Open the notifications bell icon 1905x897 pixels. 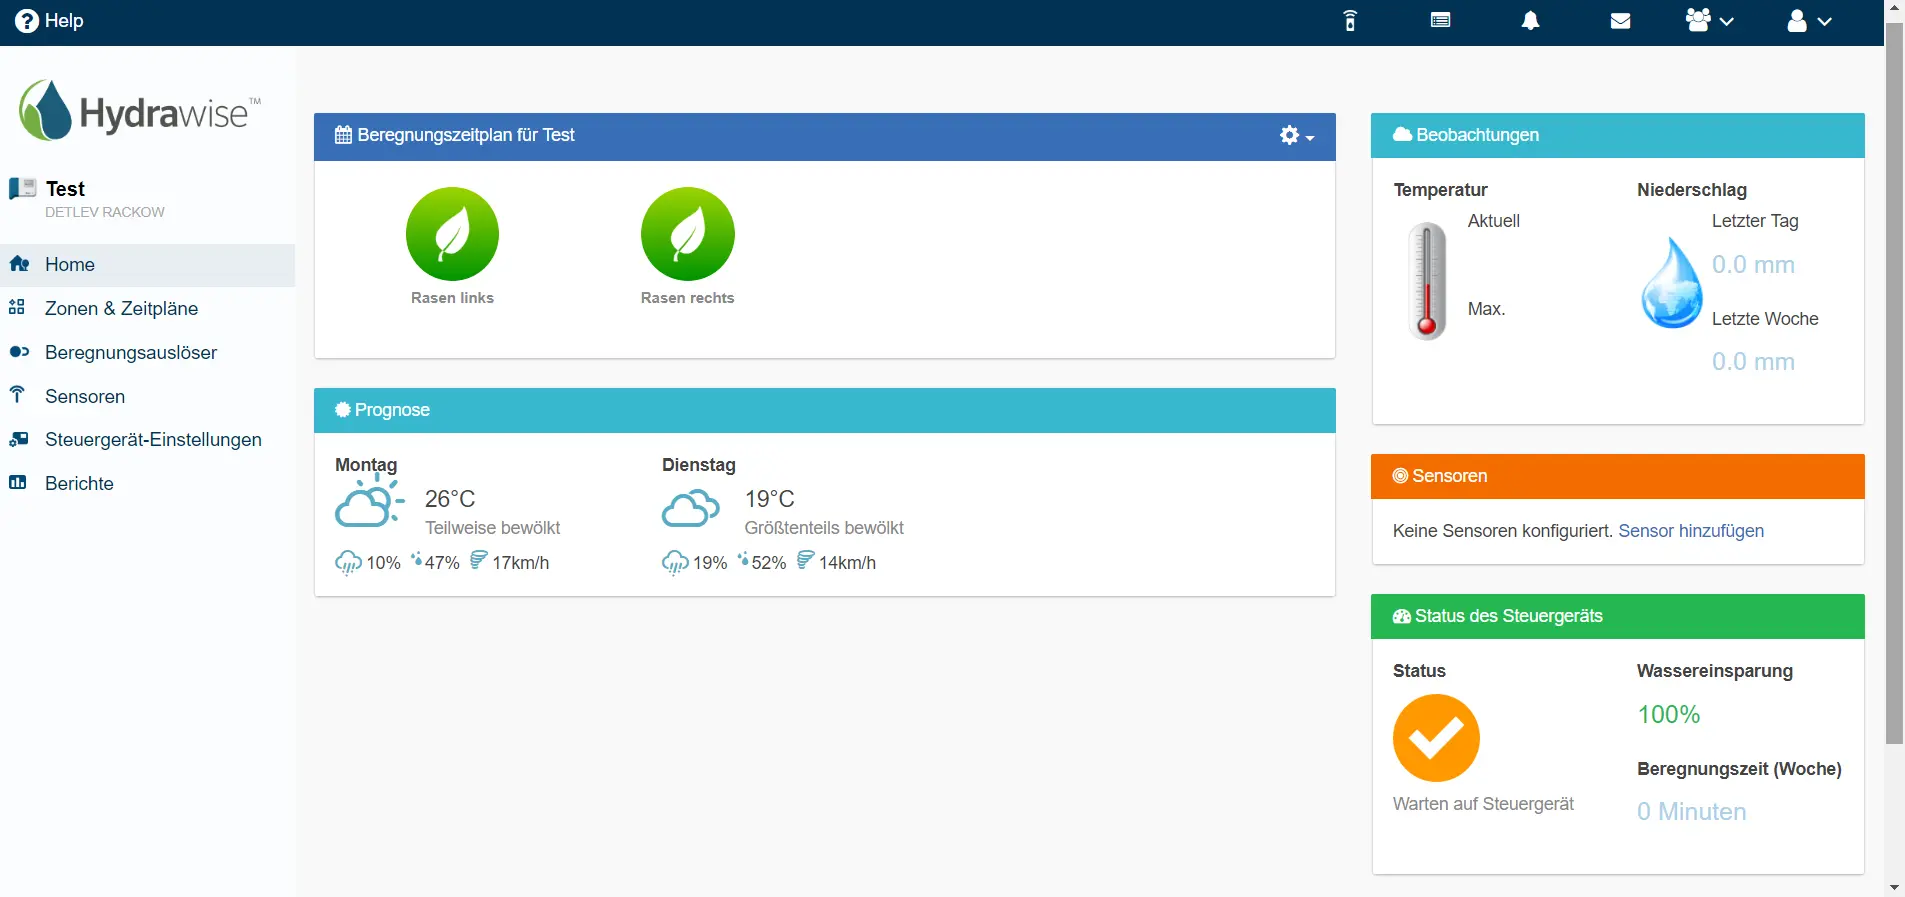[x=1530, y=21]
